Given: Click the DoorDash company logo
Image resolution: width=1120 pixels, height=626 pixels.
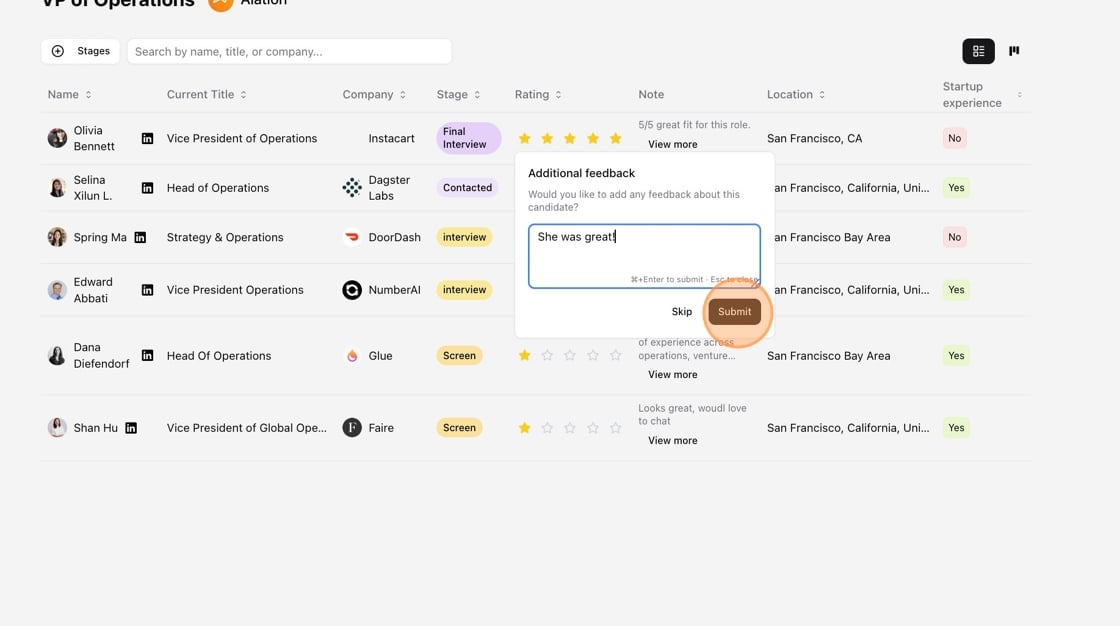Looking at the screenshot, I should (x=352, y=237).
